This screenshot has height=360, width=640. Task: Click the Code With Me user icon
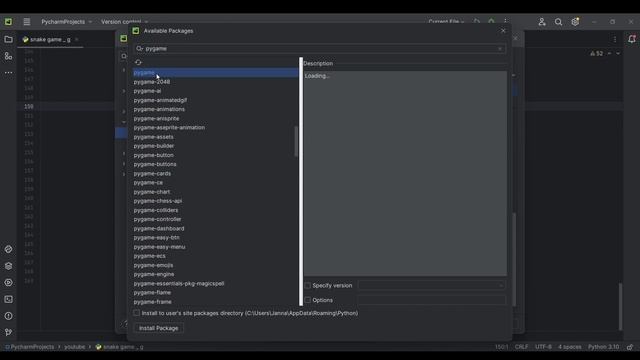click(x=542, y=22)
